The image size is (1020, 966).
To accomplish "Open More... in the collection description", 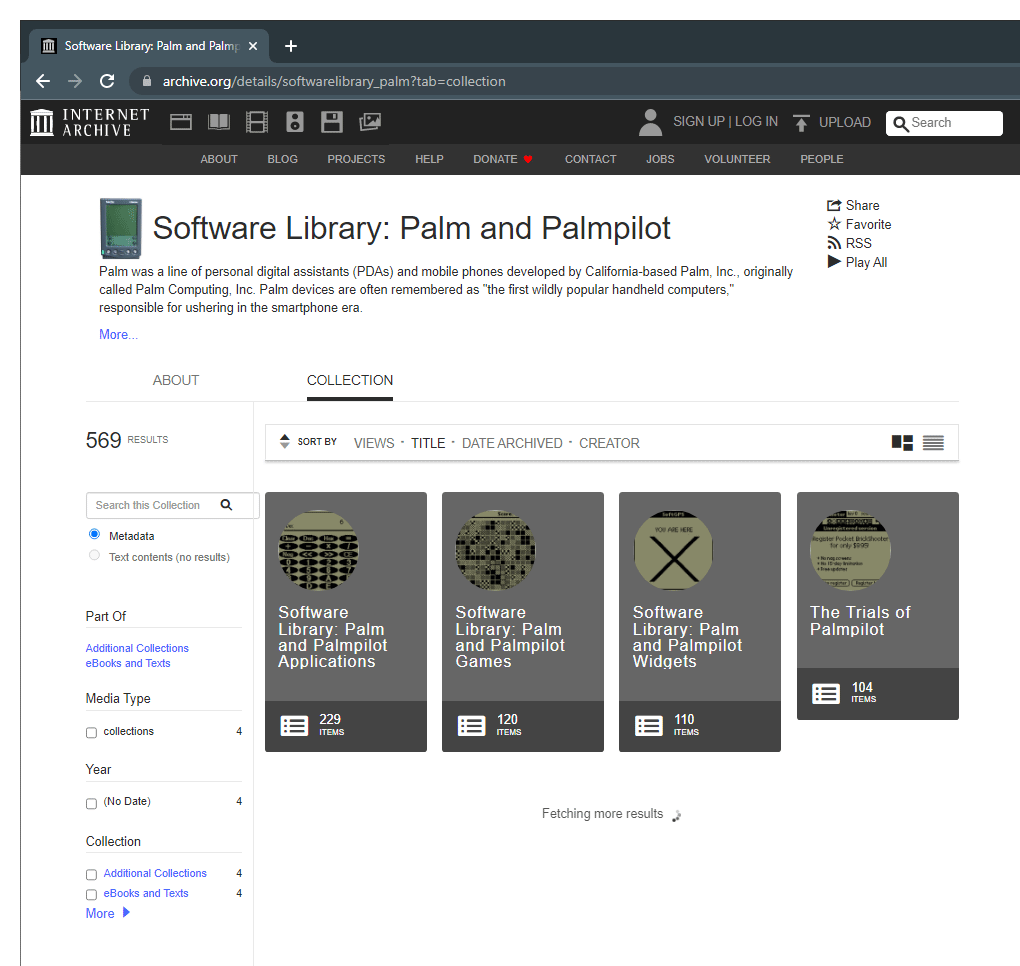I will (118, 334).
